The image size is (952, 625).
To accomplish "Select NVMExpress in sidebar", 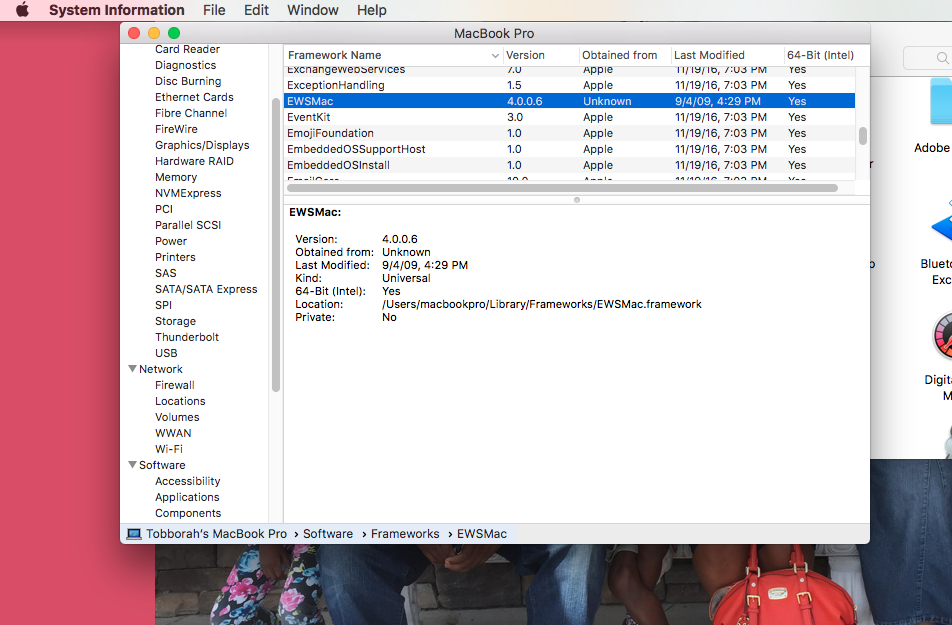I will (x=188, y=193).
